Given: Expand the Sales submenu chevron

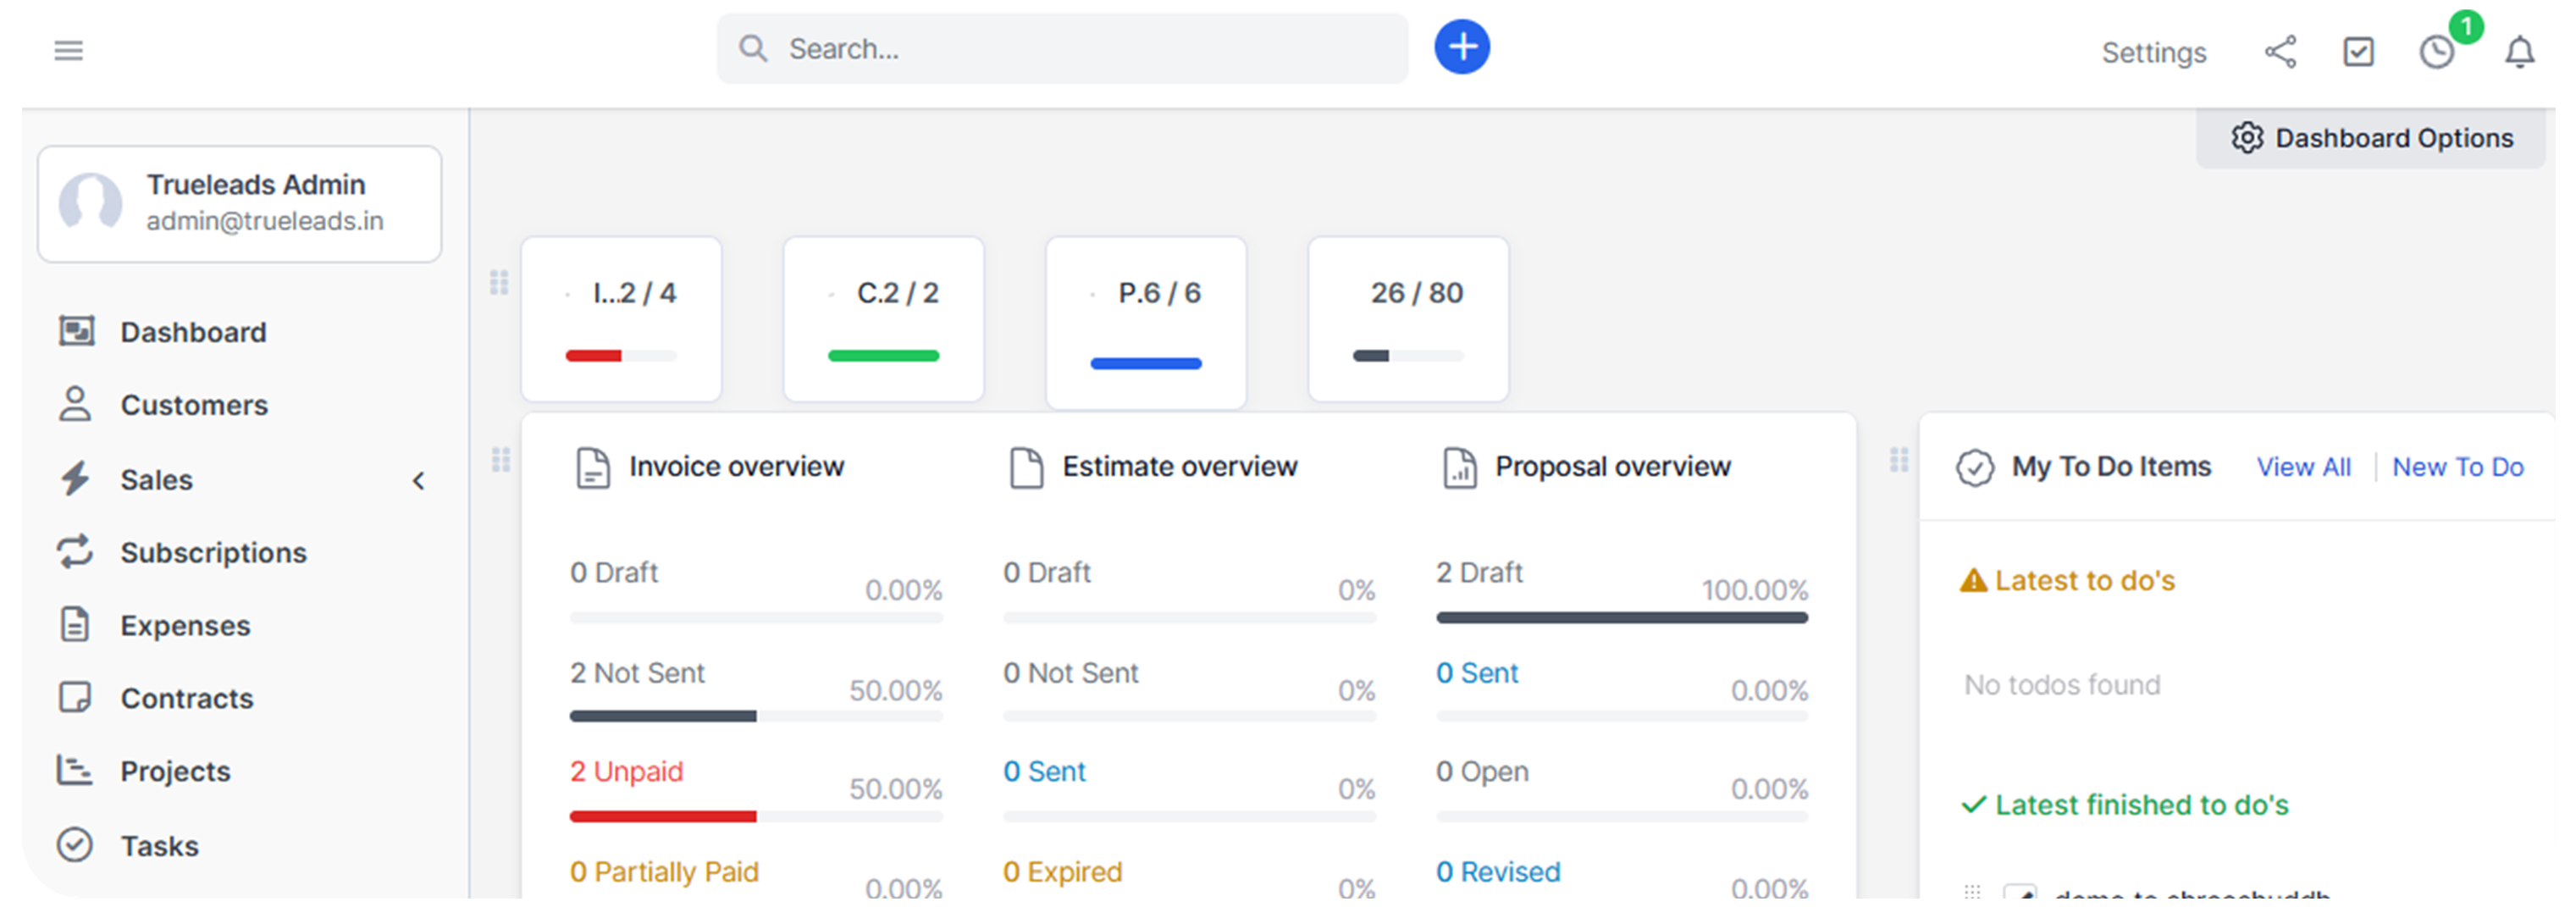Looking at the screenshot, I should [x=419, y=481].
